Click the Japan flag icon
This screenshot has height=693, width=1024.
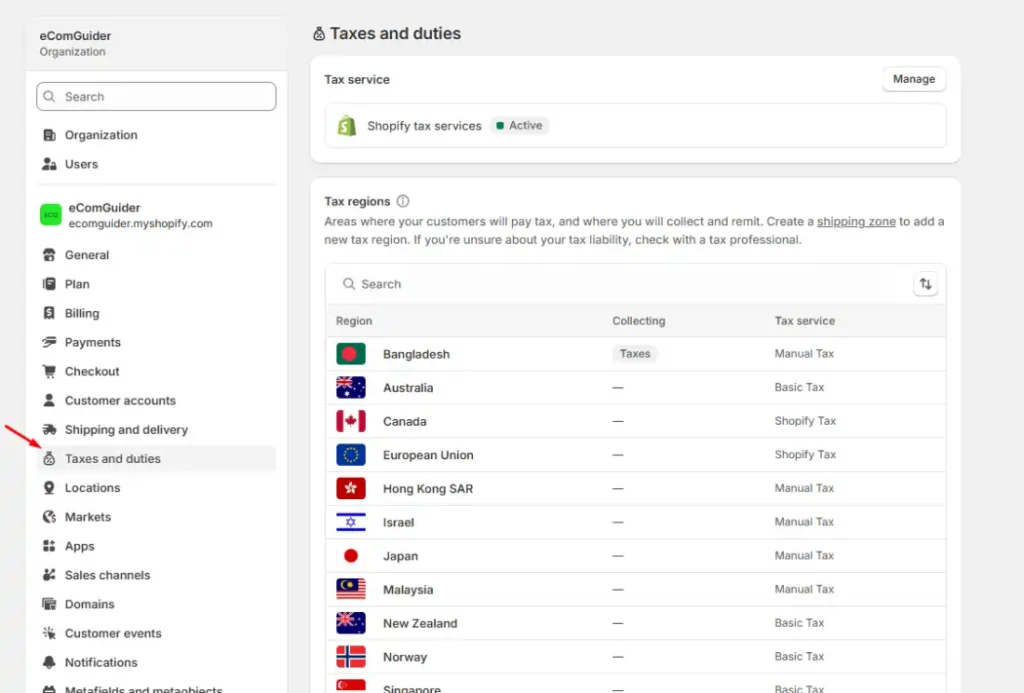click(351, 556)
